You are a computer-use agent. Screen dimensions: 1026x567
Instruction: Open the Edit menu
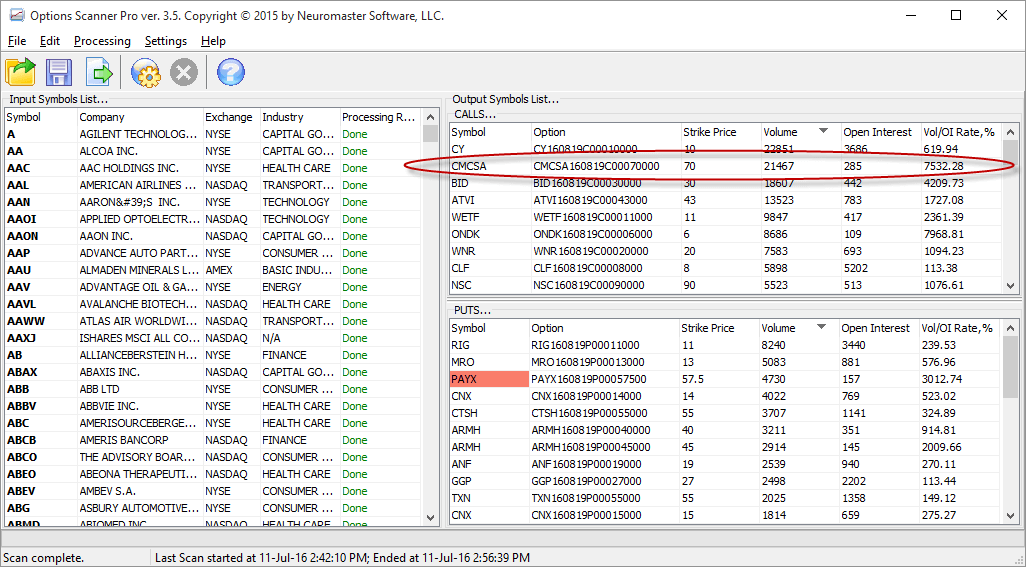(50, 41)
